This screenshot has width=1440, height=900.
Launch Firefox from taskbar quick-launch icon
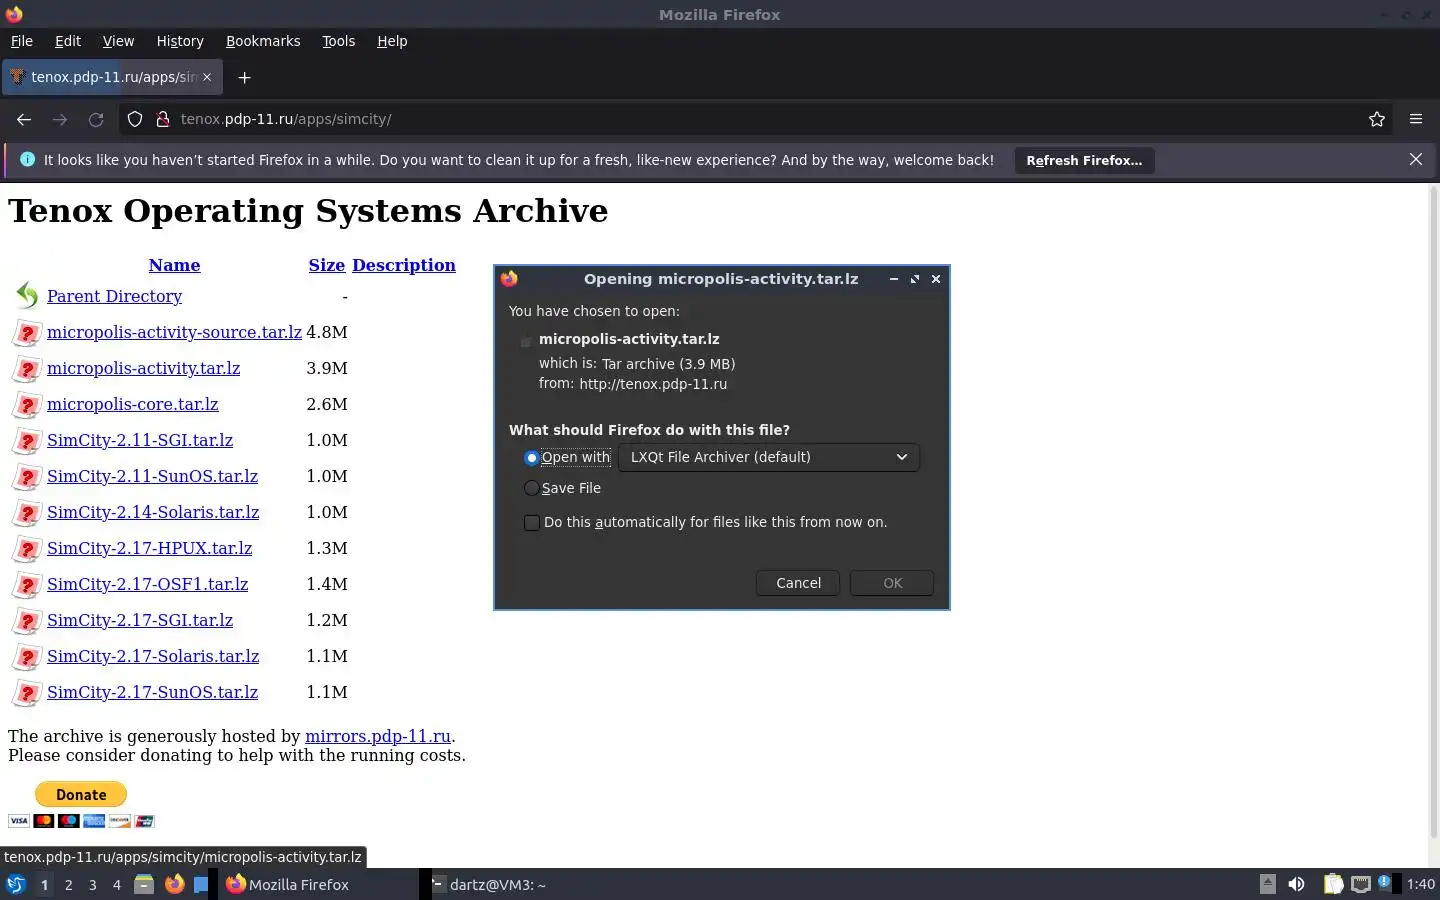(174, 884)
